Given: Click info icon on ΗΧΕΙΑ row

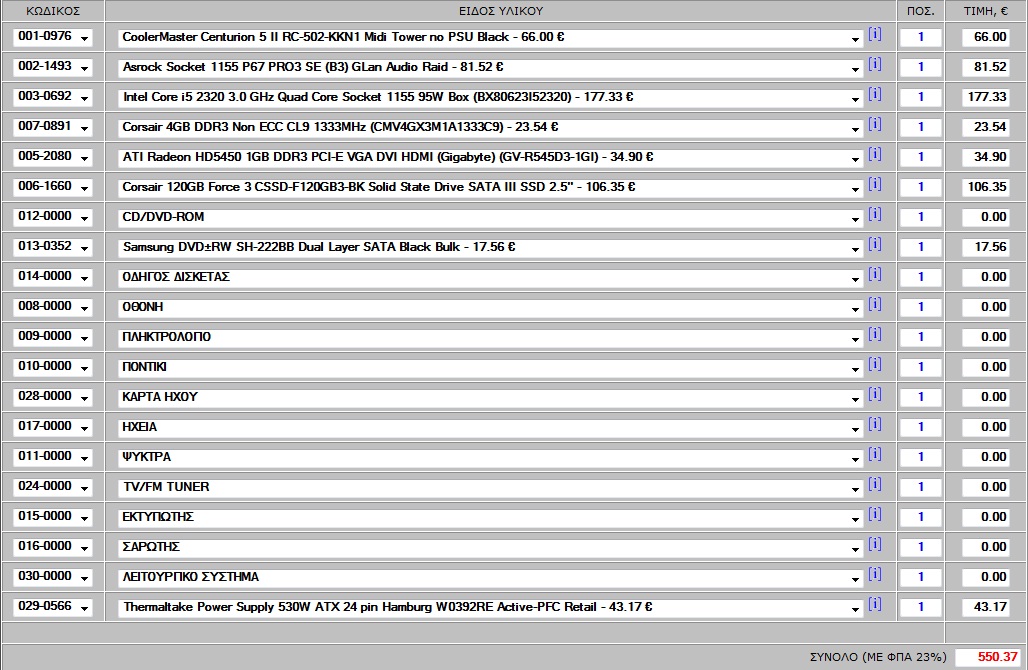Looking at the screenshot, I should (x=875, y=424).
